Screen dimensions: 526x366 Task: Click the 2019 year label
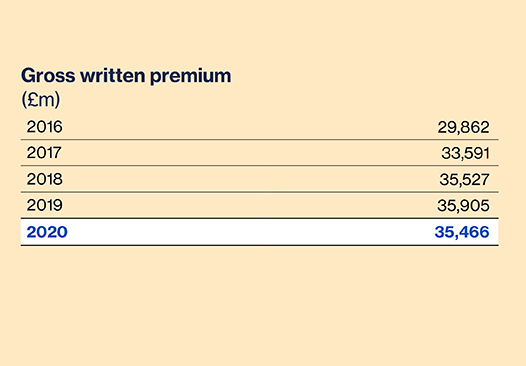pos(44,205)
